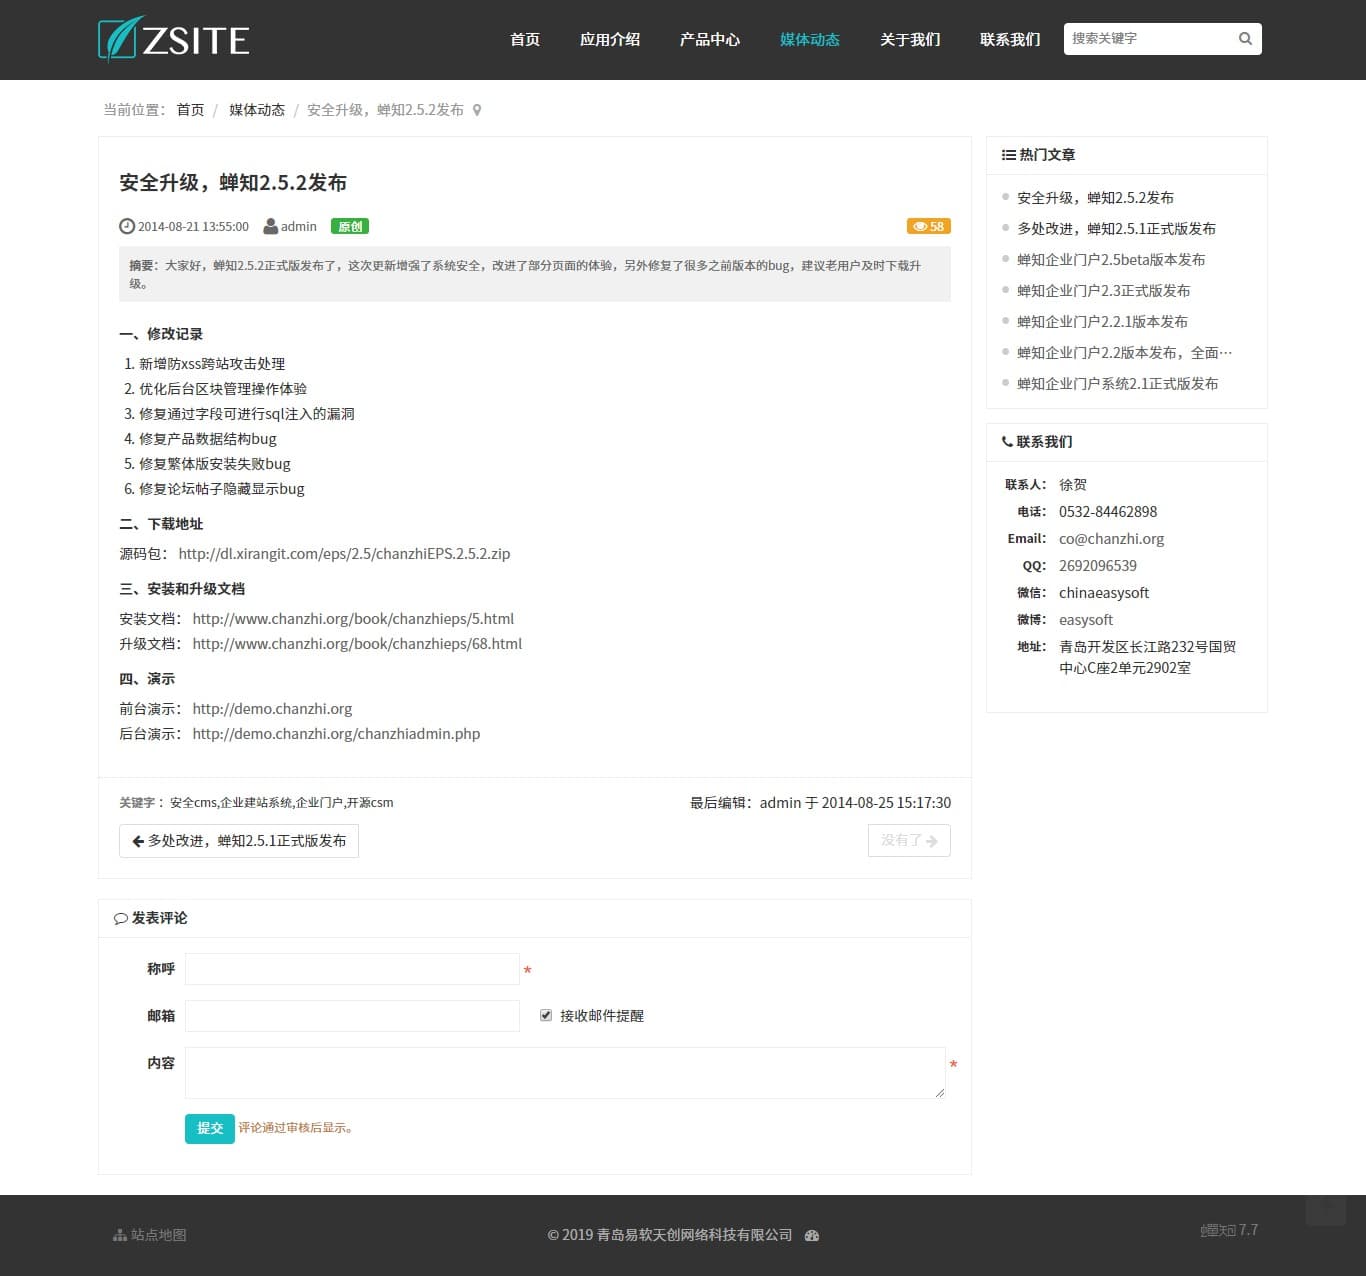Open the 关于我们 navigation item
Viewport: 1366px width, 1276px height.
point(910,39)
